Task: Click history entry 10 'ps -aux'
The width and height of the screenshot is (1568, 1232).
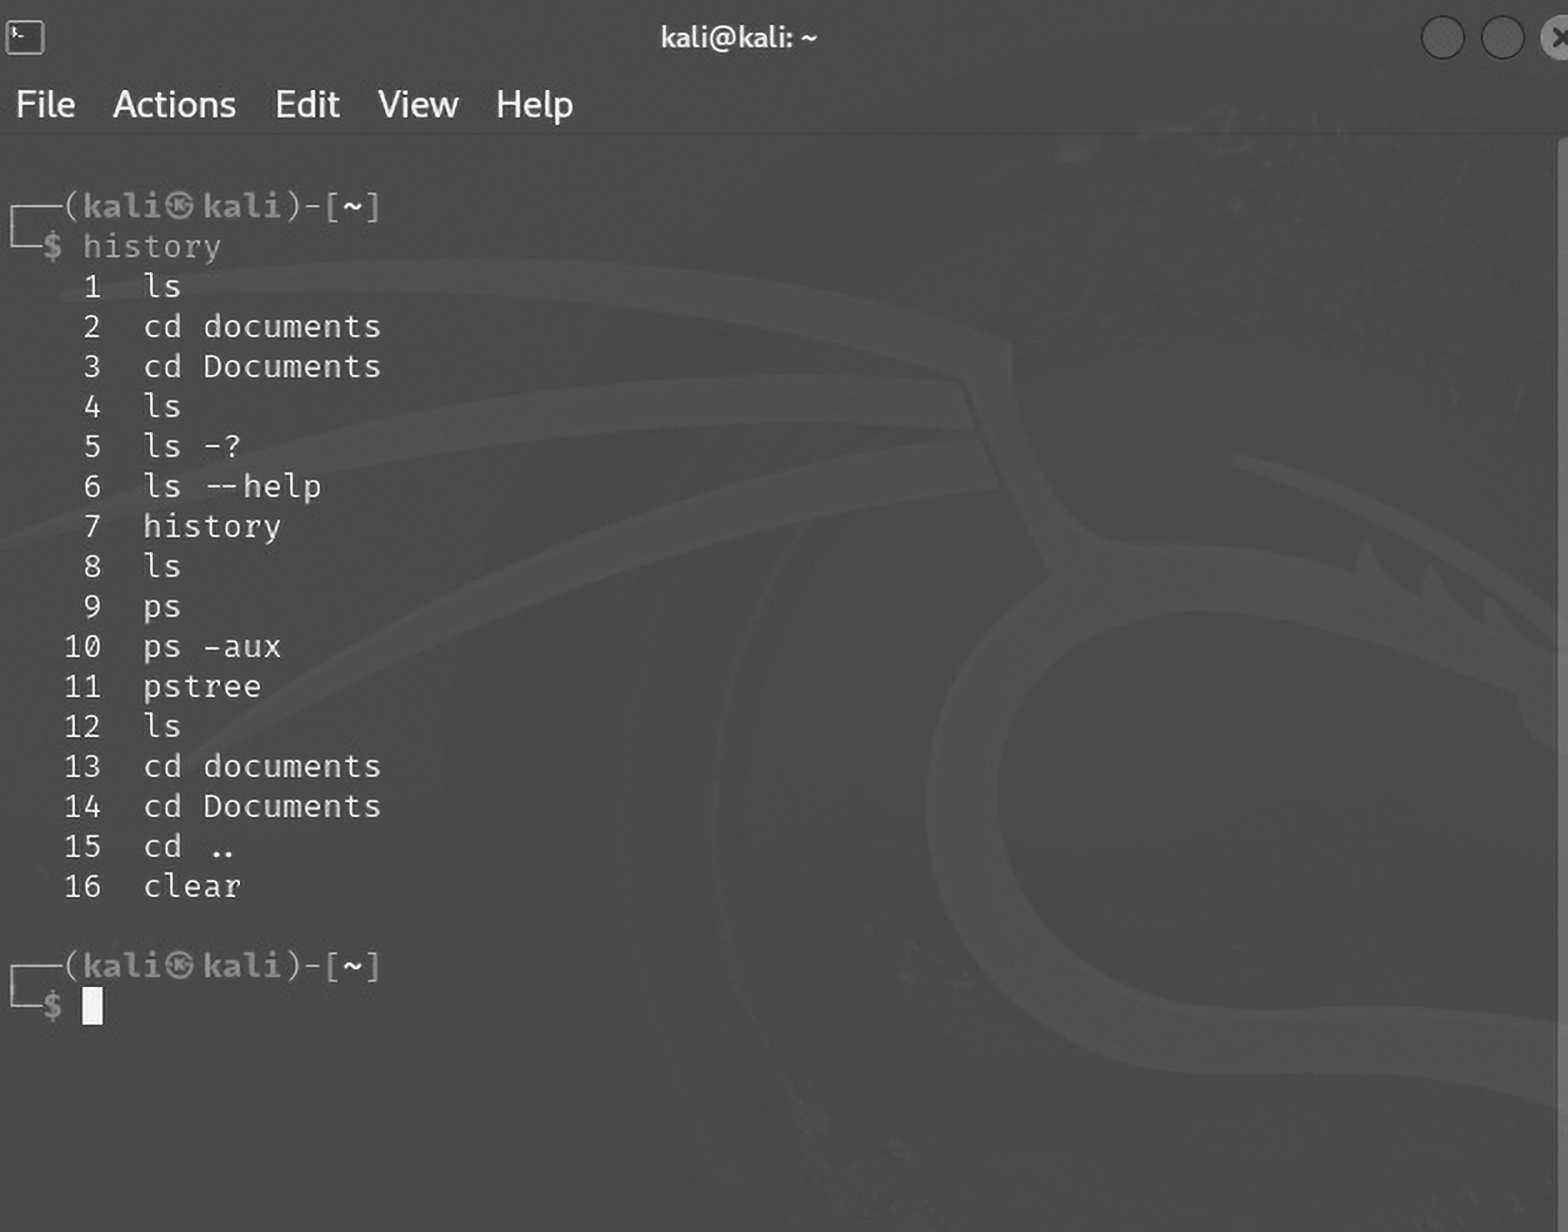Action: [212, 648]
